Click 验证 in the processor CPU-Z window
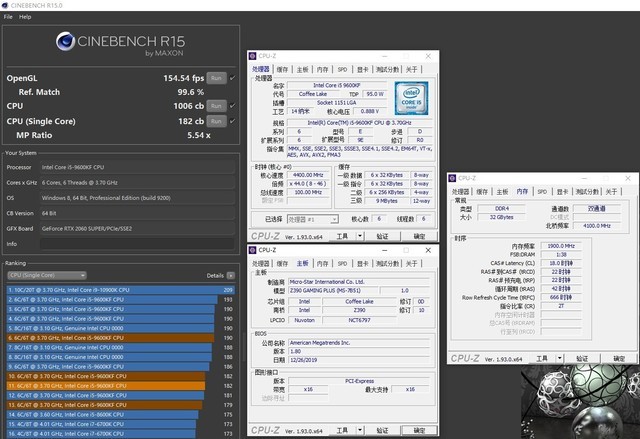Screen dimensions: 640x439 pos(382,236)
